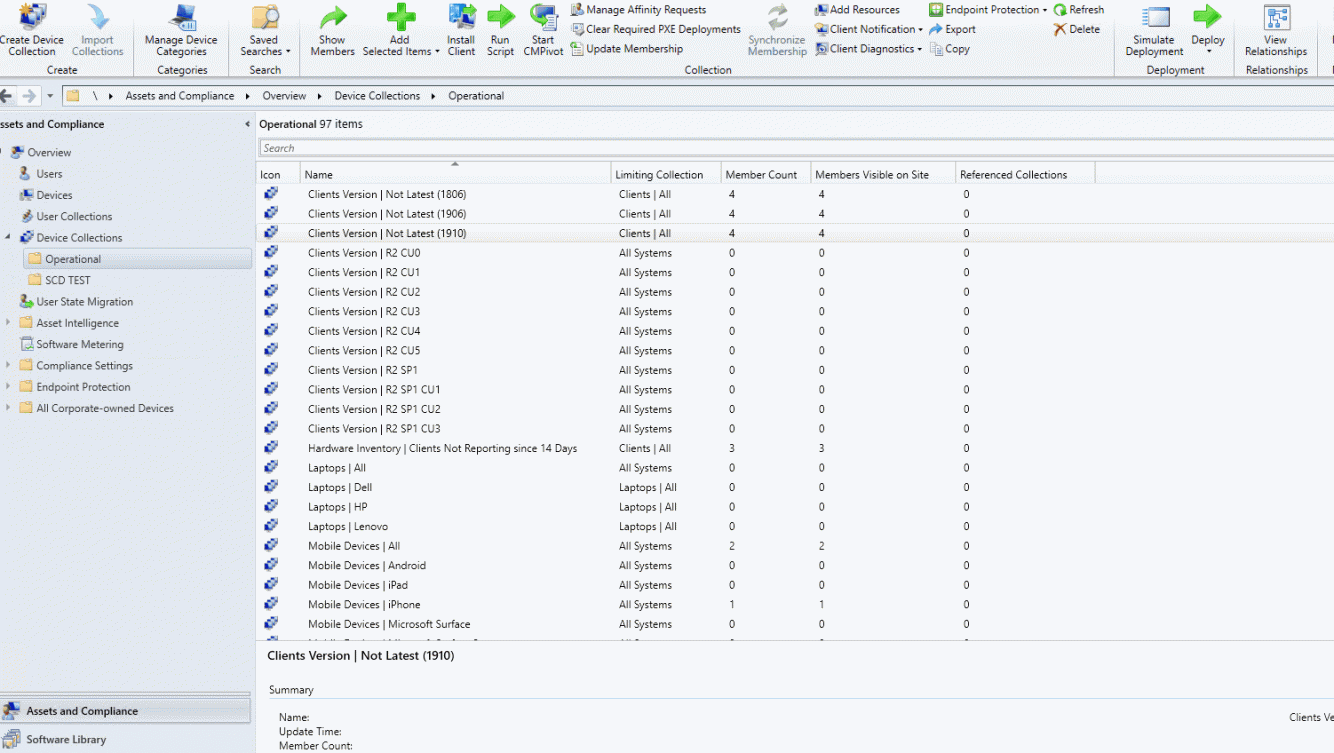
Task: Refresh the collection list
Action: coord(1079,9)
